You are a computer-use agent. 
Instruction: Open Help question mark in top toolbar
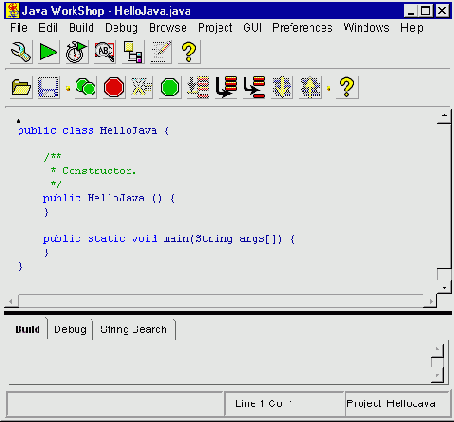pyautogui.click(x=189, y=52)
